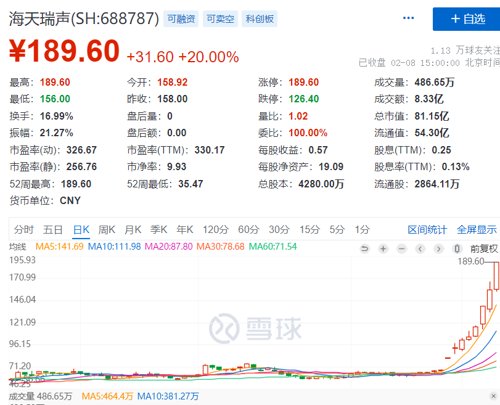Shift chart right with the right arrow icon

(439, 249)
